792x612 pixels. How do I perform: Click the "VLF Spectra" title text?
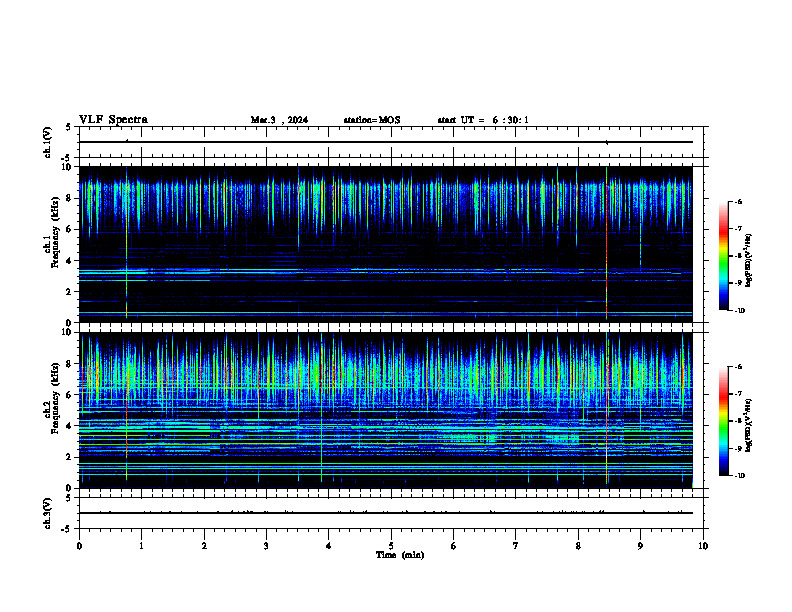(113, 119)
